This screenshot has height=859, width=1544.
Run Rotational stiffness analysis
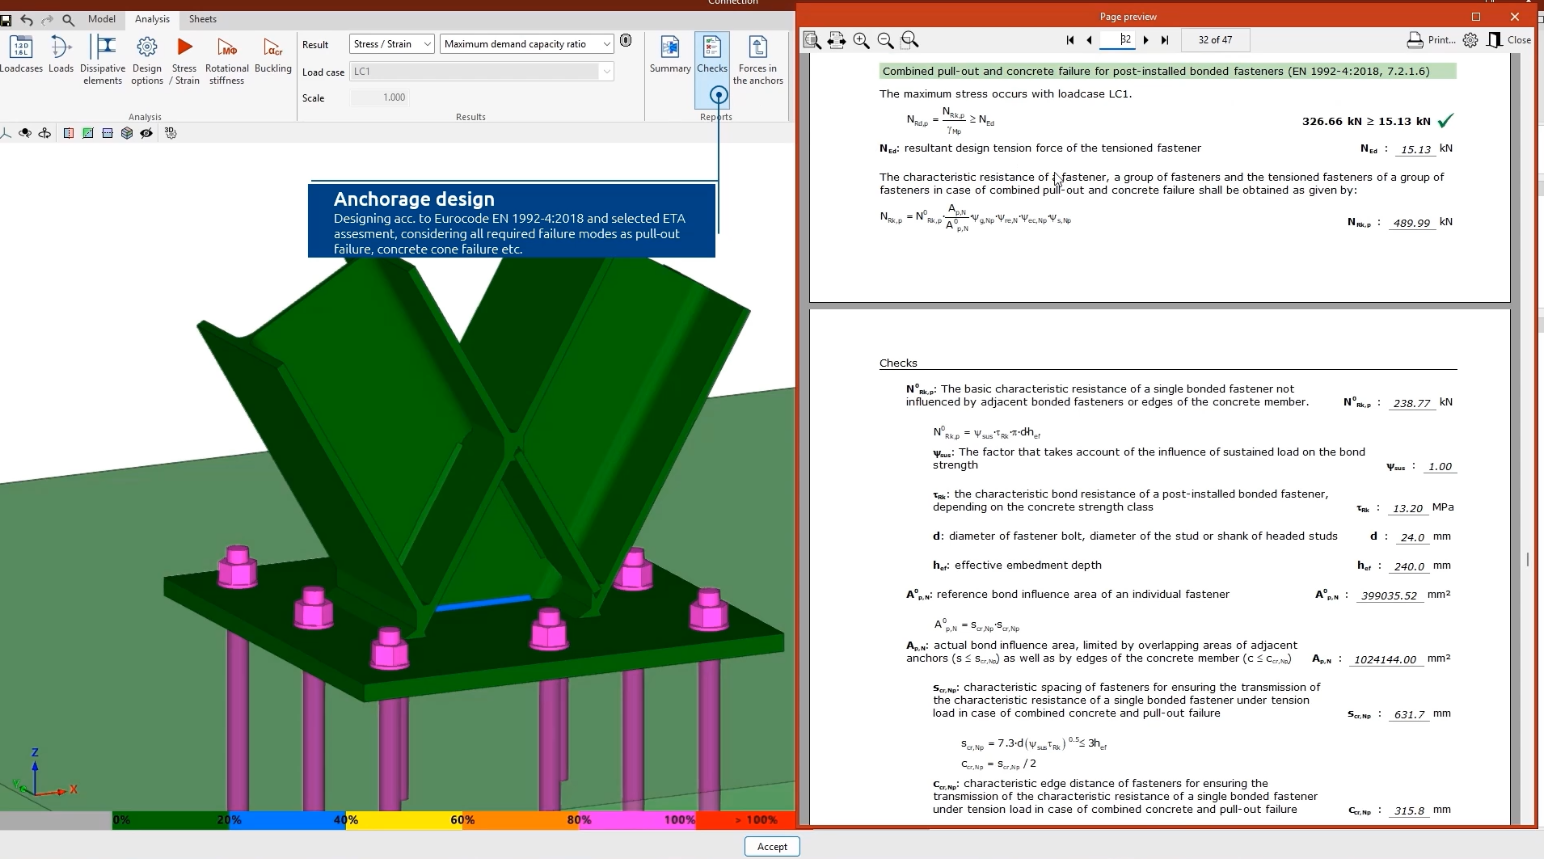227,60
